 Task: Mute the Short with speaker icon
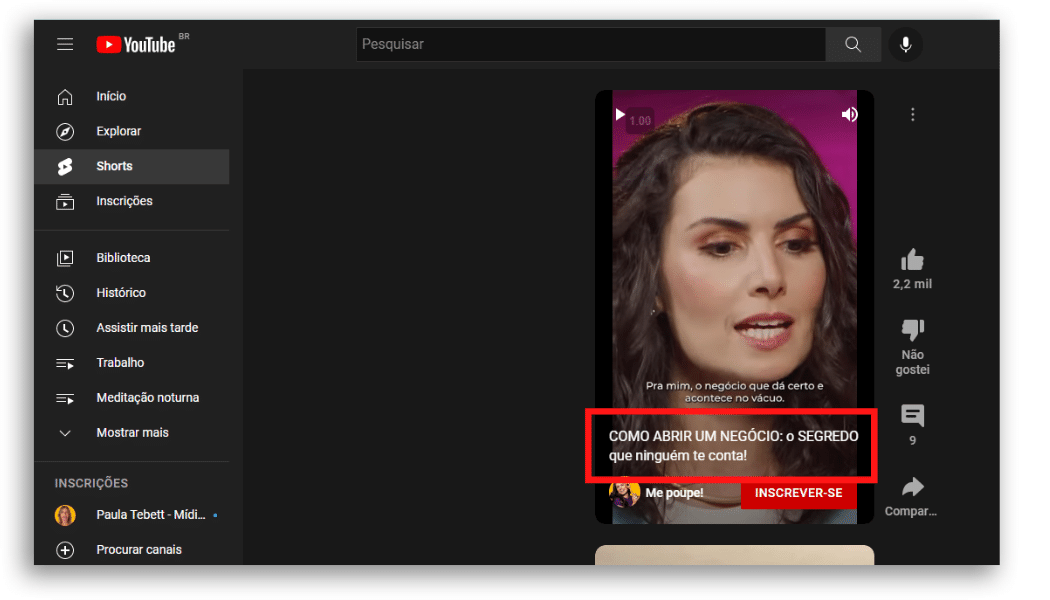849,115
